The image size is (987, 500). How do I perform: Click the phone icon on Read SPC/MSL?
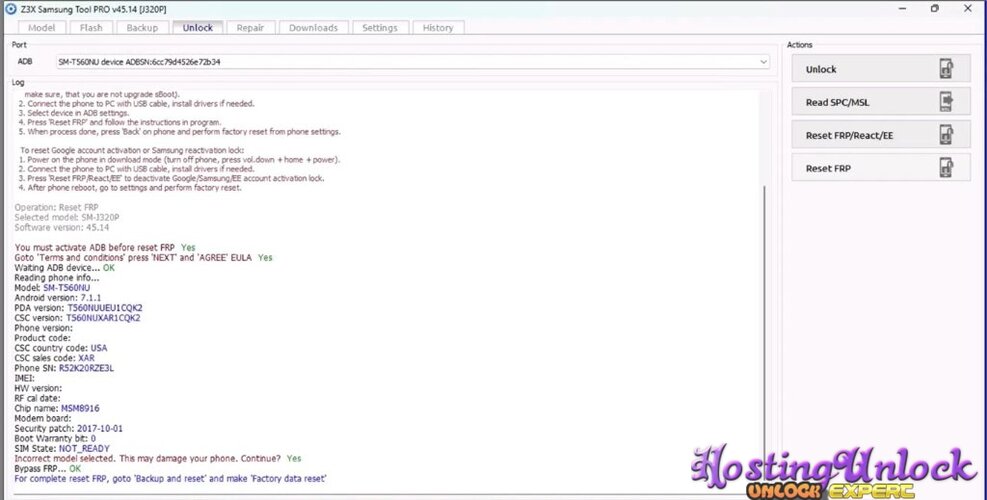tap(946, 101)
